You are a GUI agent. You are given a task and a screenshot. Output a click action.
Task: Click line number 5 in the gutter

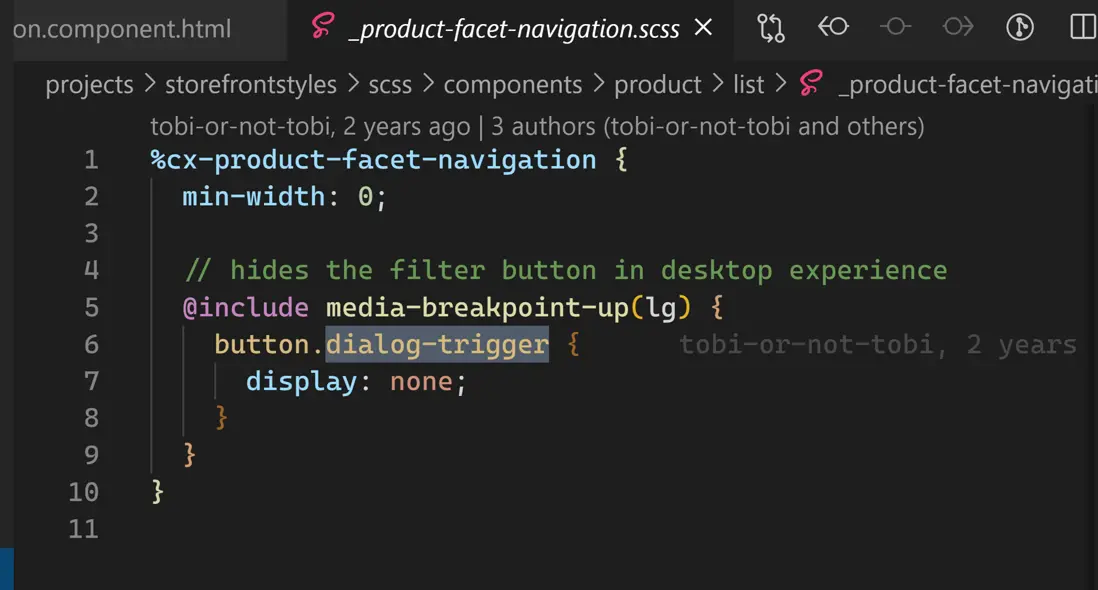click(x=91, y=308)
